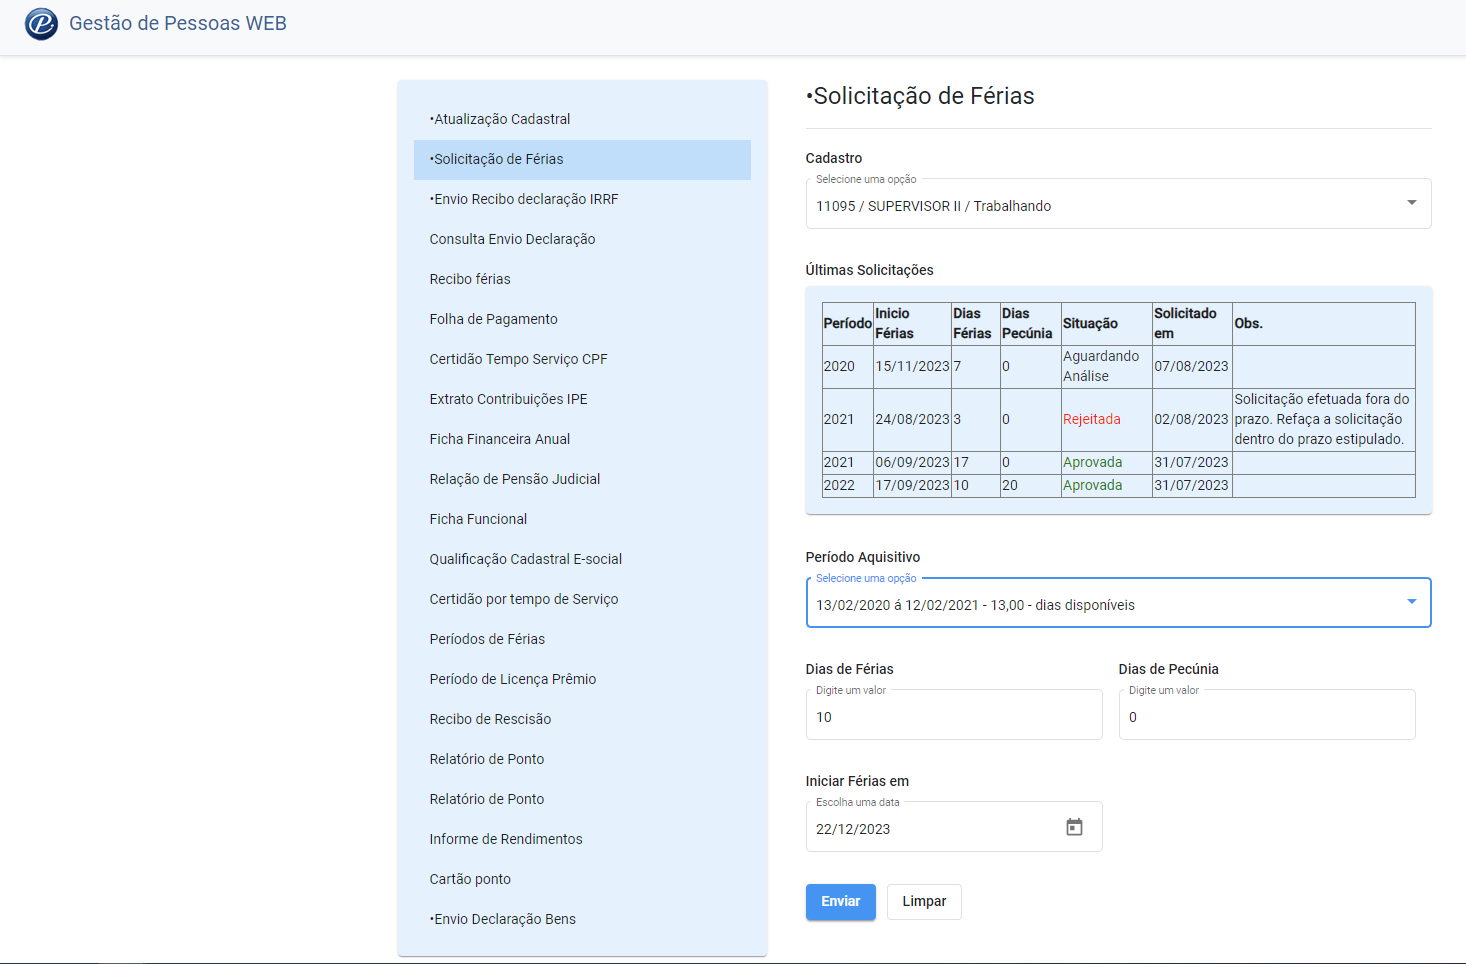
Task: Click the Aprovada status for 06/09/2023 row
Action: (1093, 462)
